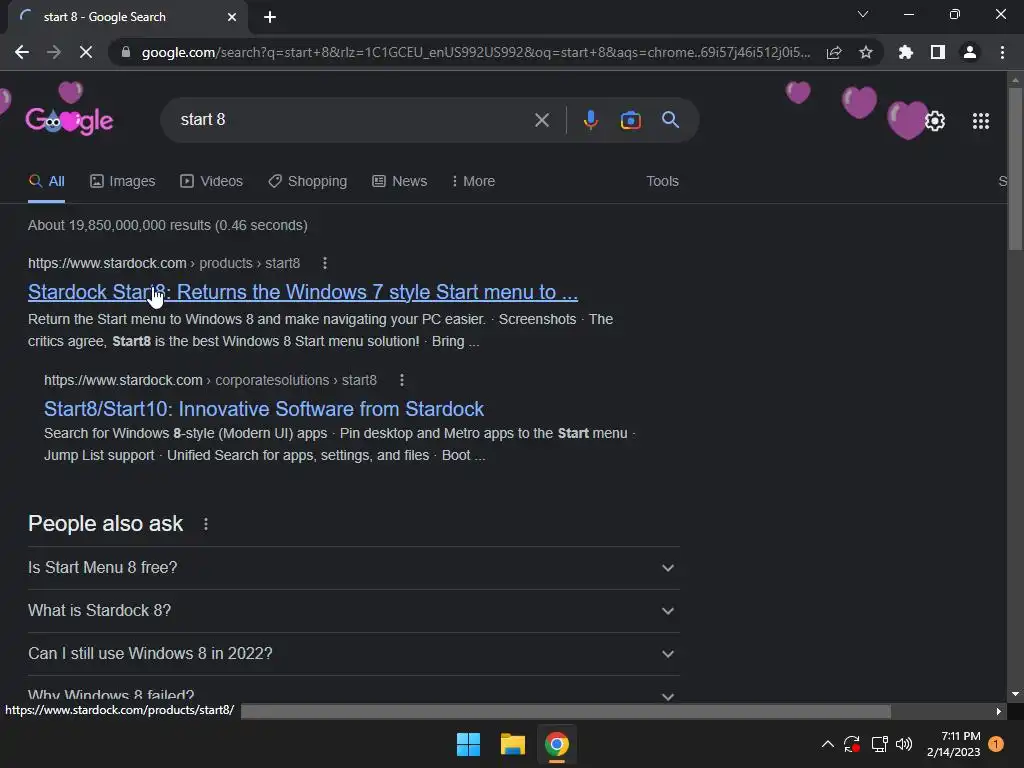This screenshot has width=1024, height=768.
Task: Start a voice search with the microphone
Action: point(590,120)
